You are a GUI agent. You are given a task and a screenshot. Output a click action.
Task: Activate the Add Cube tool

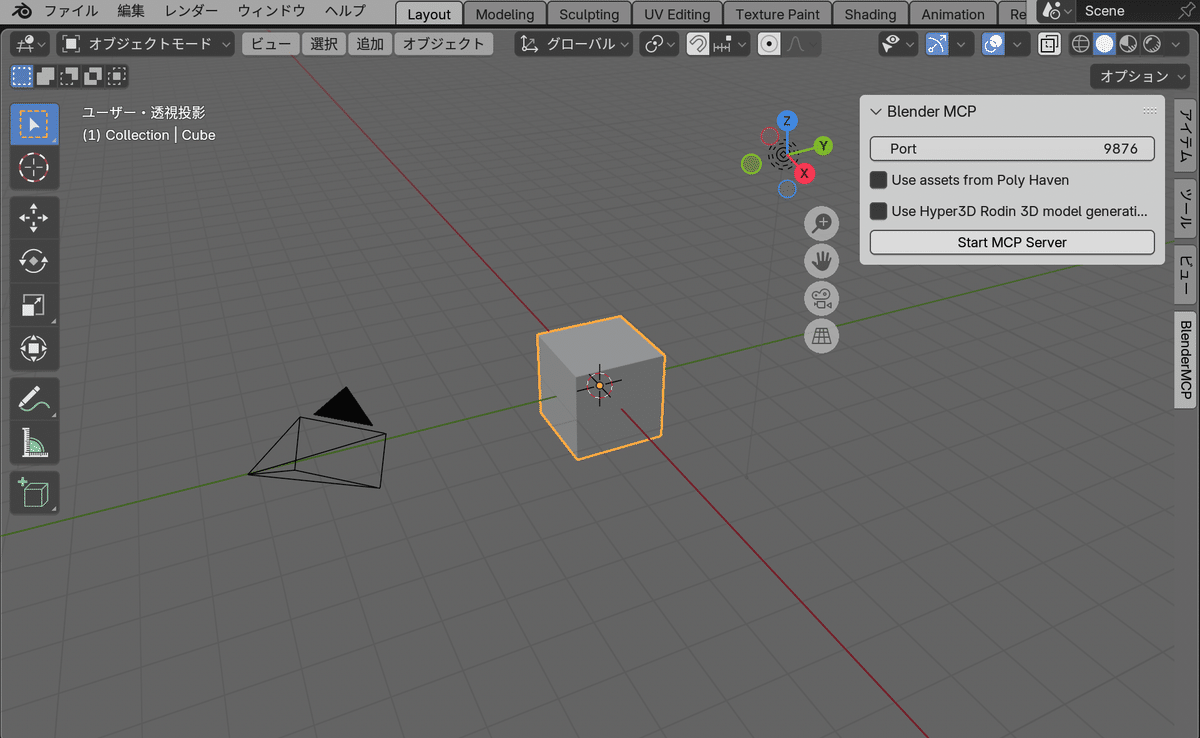tap(34, 492)
